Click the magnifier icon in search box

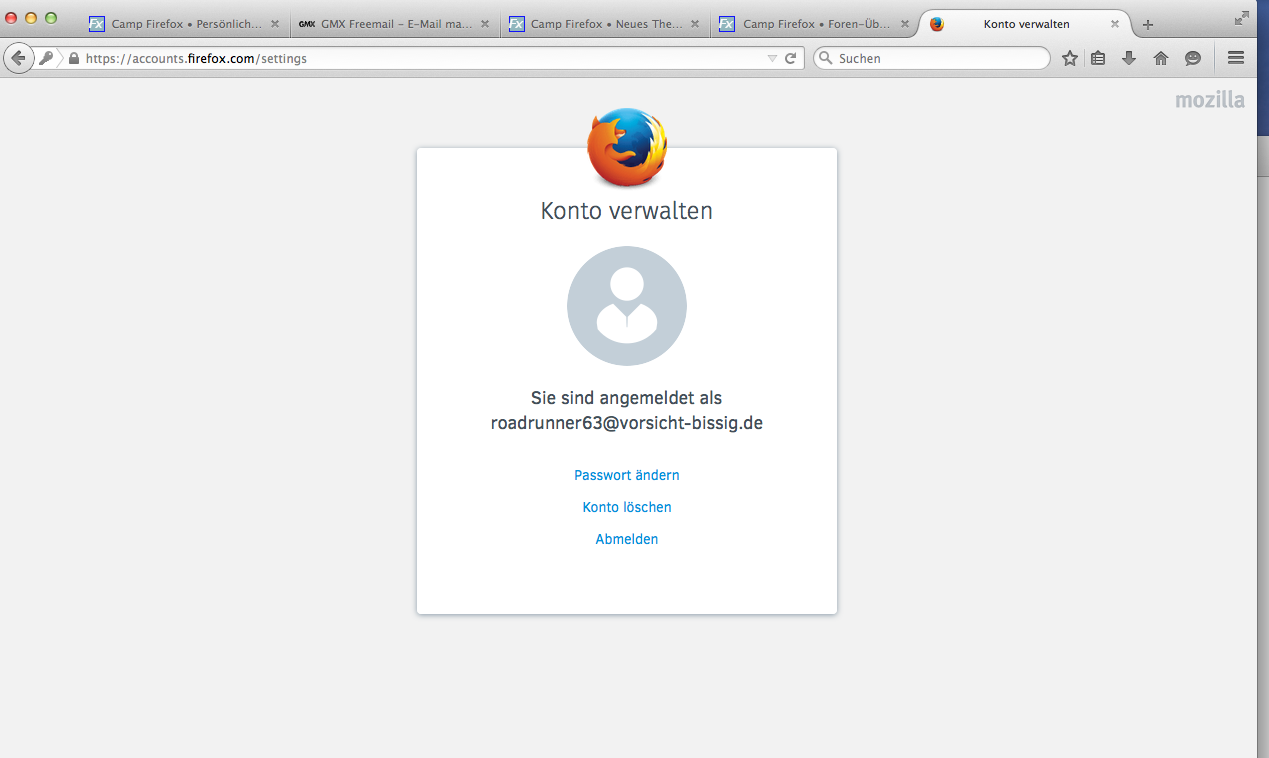point(826,58)
